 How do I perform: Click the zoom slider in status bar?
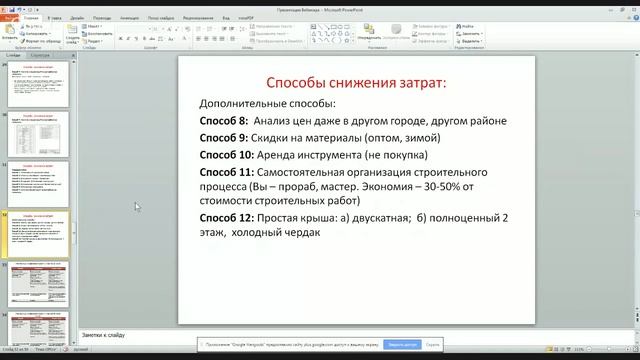pos(609,349)
